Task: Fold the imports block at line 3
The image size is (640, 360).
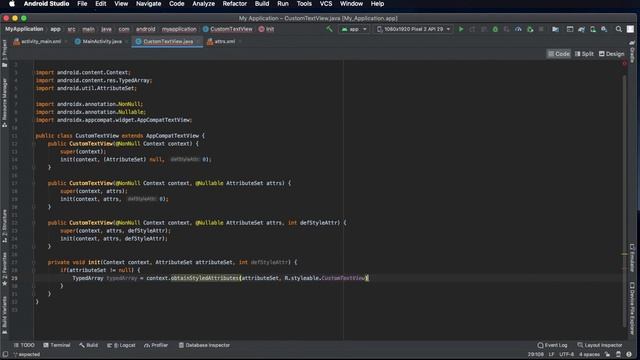Action: click(34, 73)
